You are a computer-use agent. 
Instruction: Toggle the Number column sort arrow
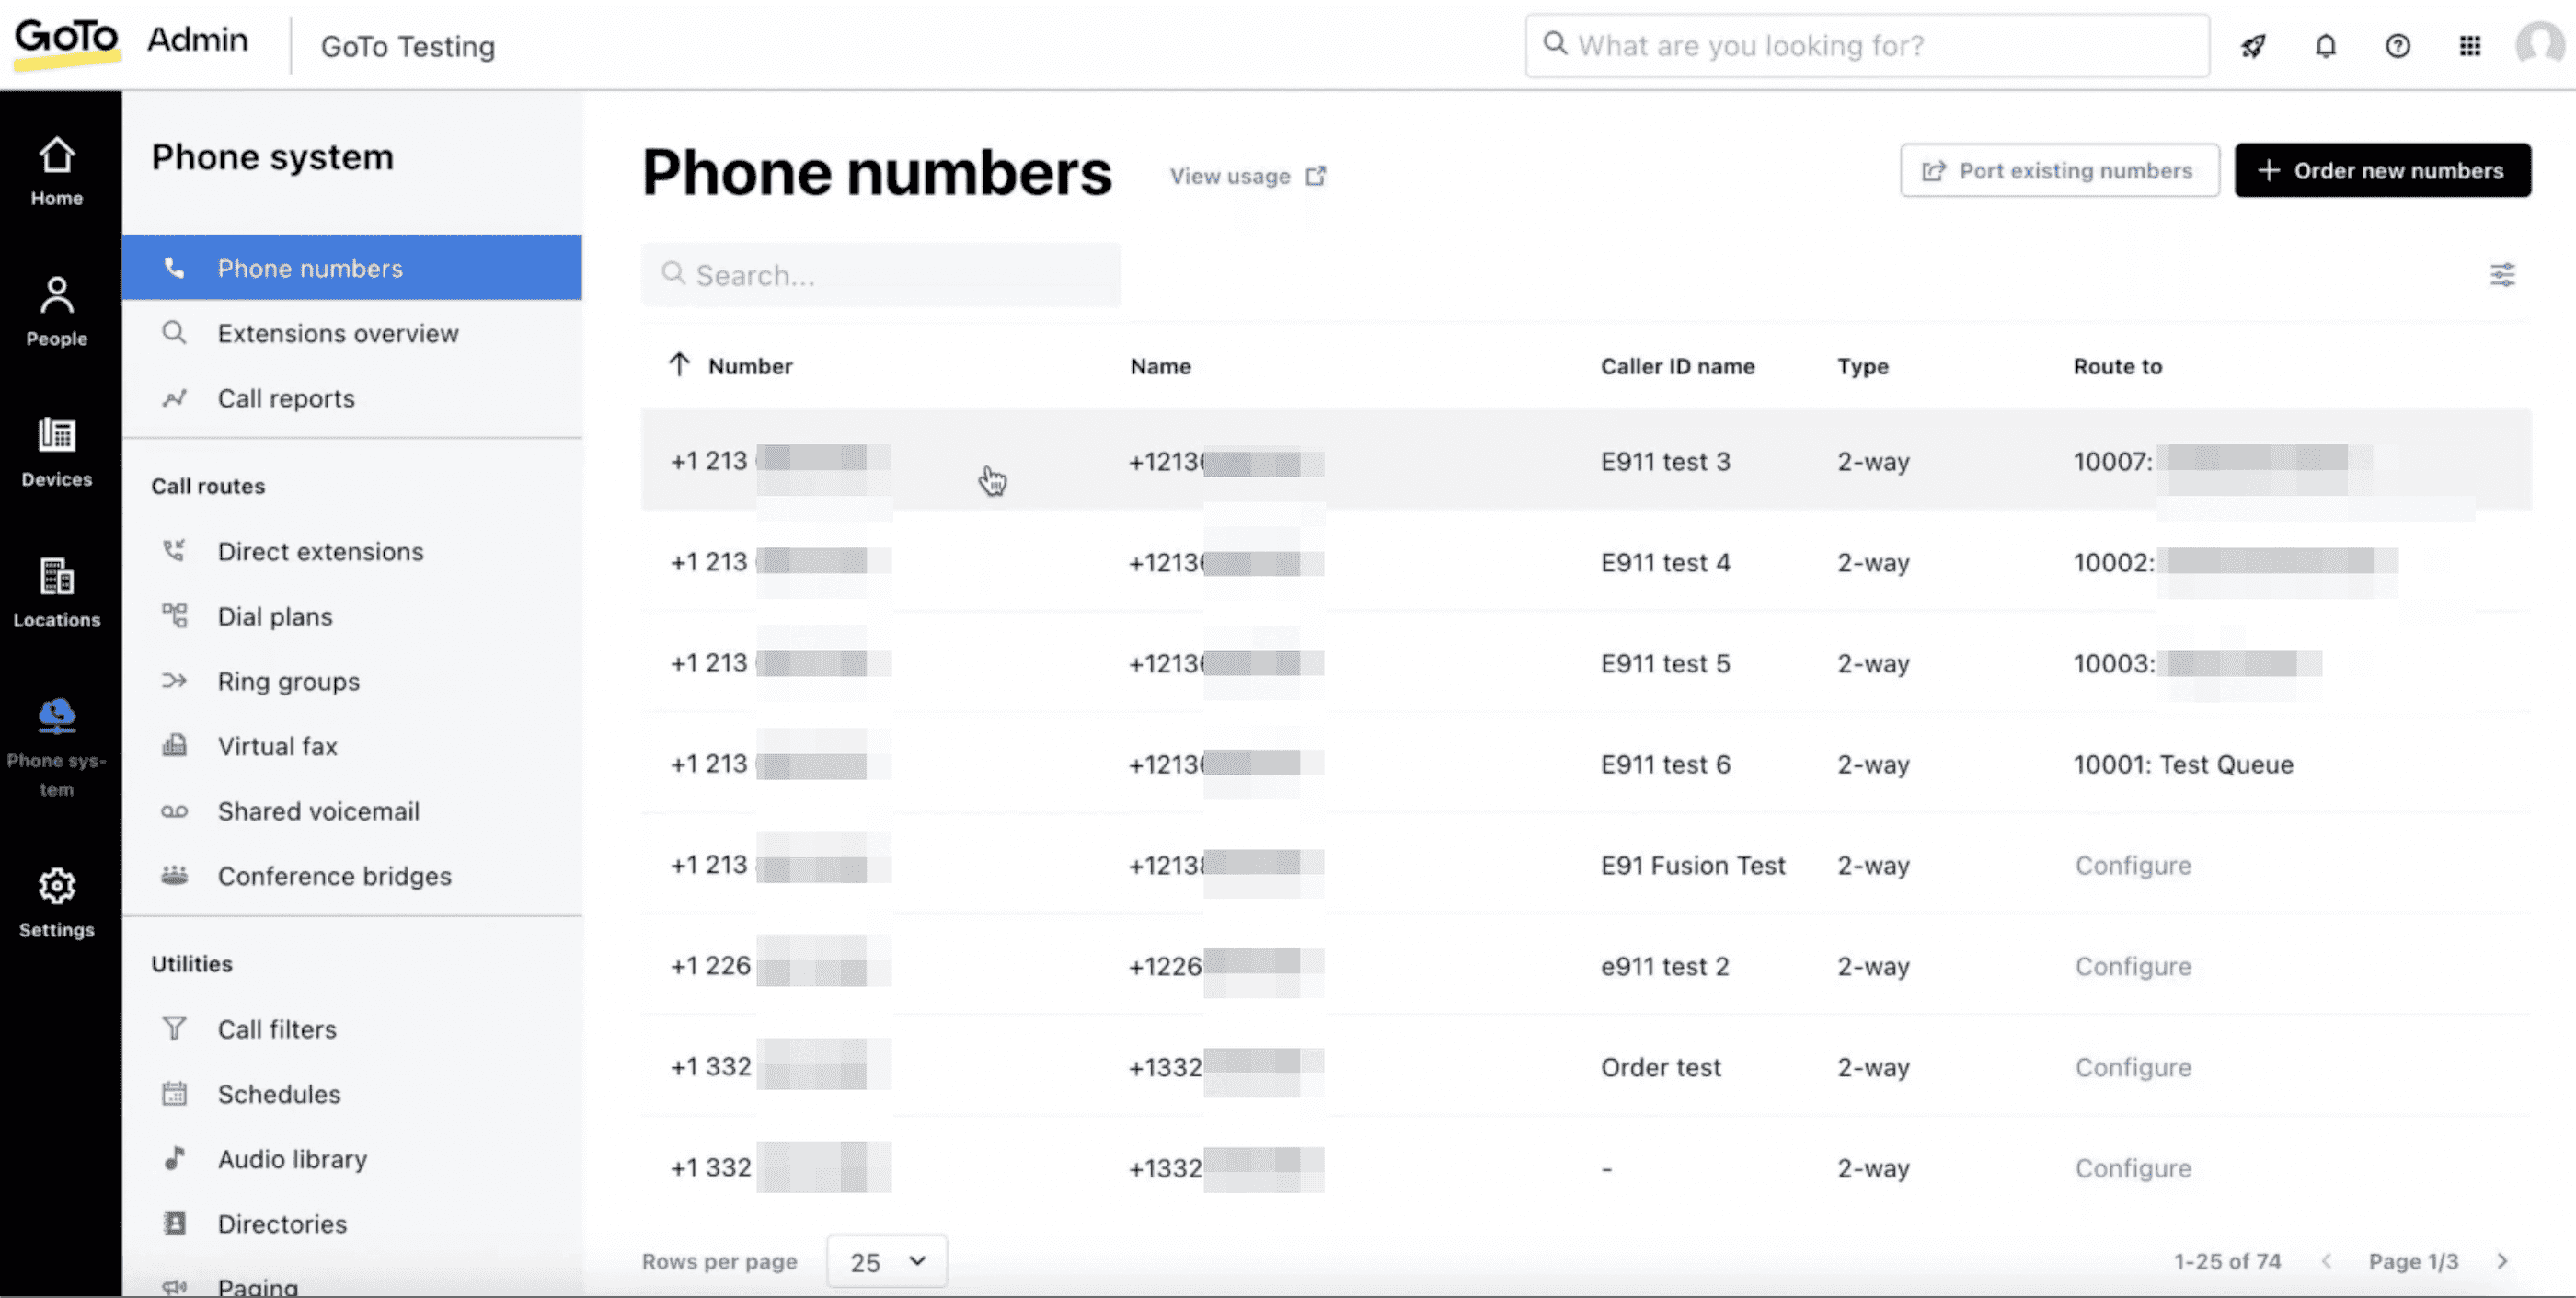point(680,365)
